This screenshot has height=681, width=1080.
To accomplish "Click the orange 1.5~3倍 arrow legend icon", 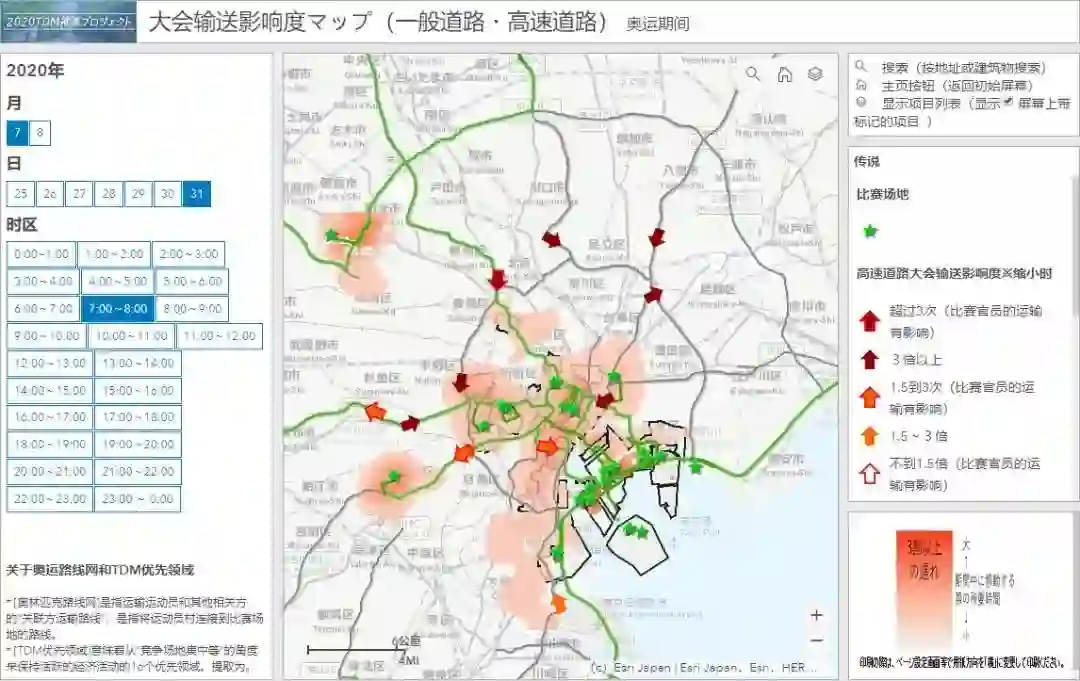I will 870,435.
